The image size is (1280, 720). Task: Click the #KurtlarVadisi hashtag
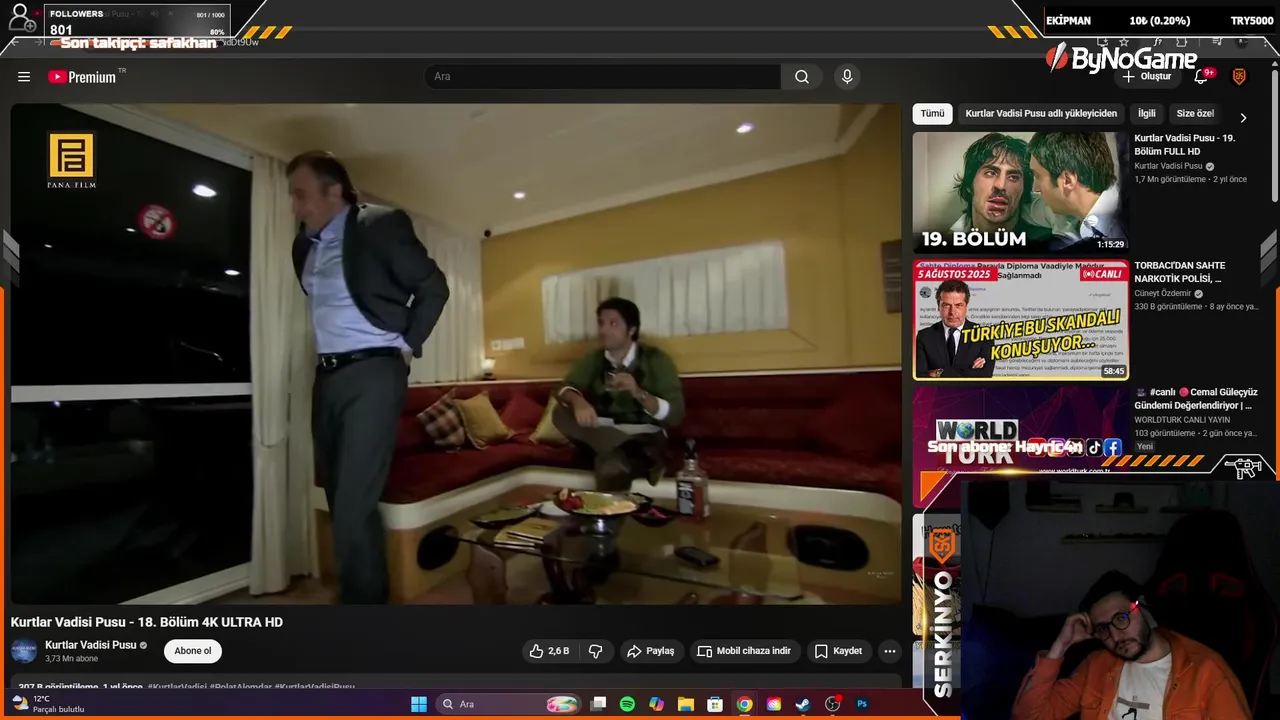click(177, 688)
